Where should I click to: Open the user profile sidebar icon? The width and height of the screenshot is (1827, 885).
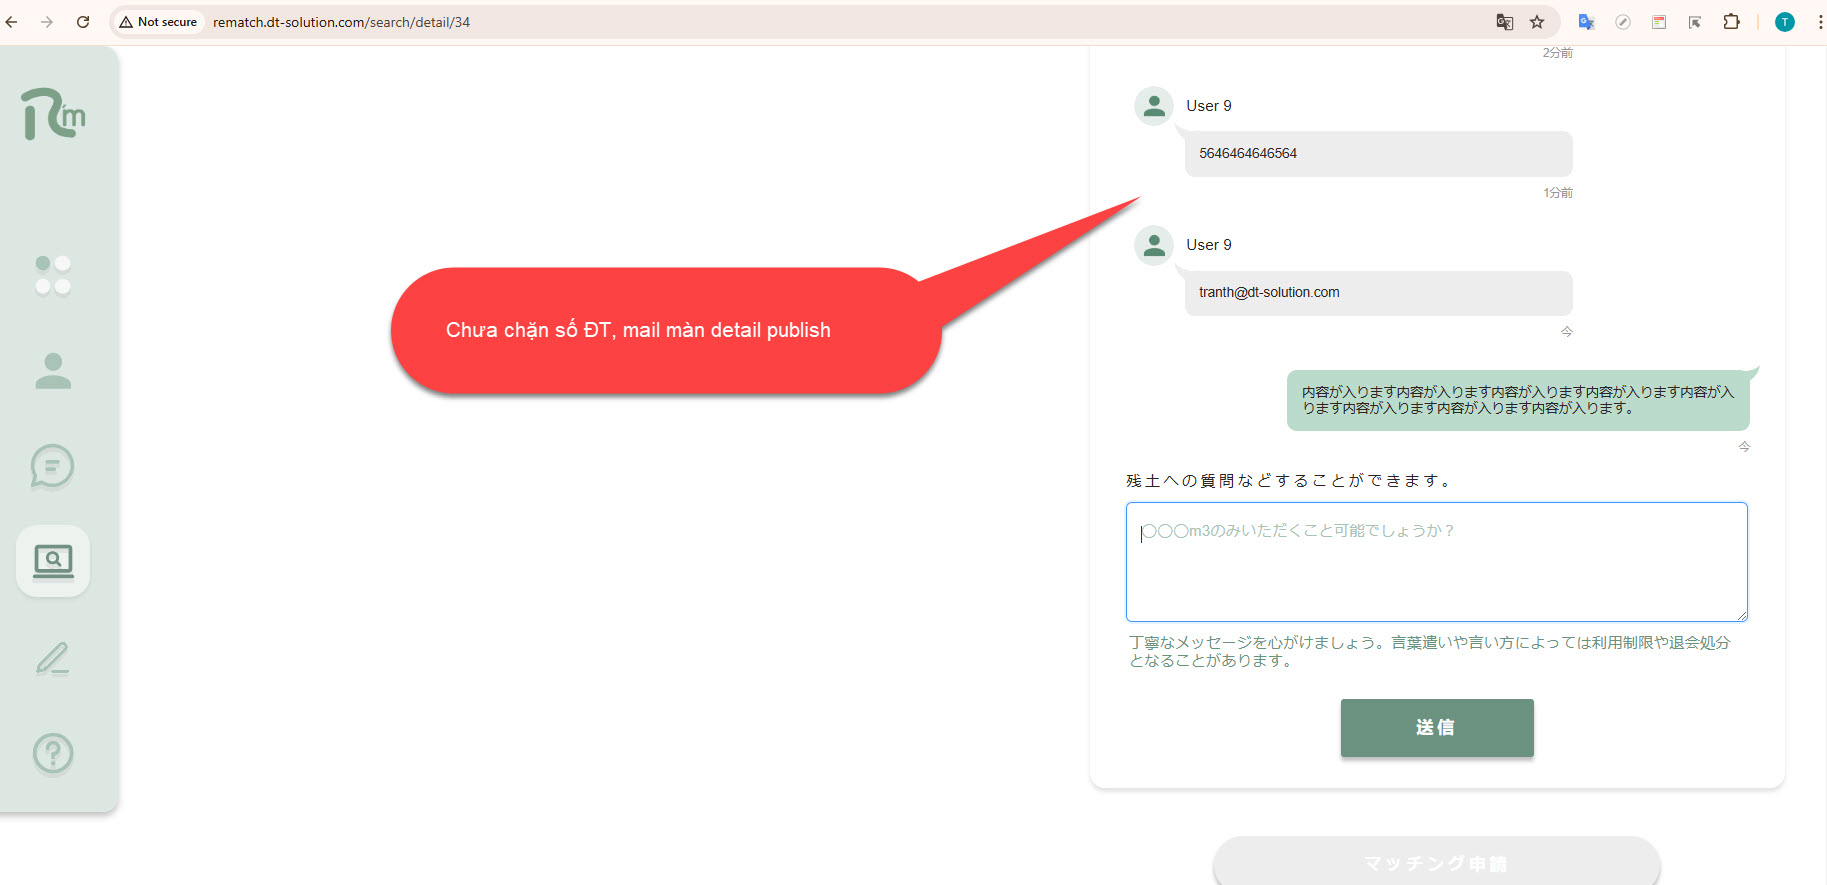tap(53, 371)
